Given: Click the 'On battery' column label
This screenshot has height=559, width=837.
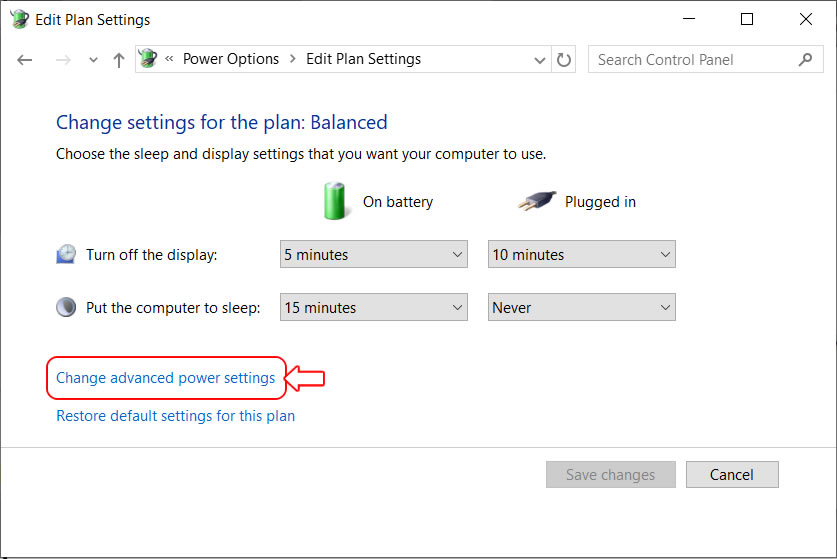Looking at the screenshot, I should pos(398,202).
